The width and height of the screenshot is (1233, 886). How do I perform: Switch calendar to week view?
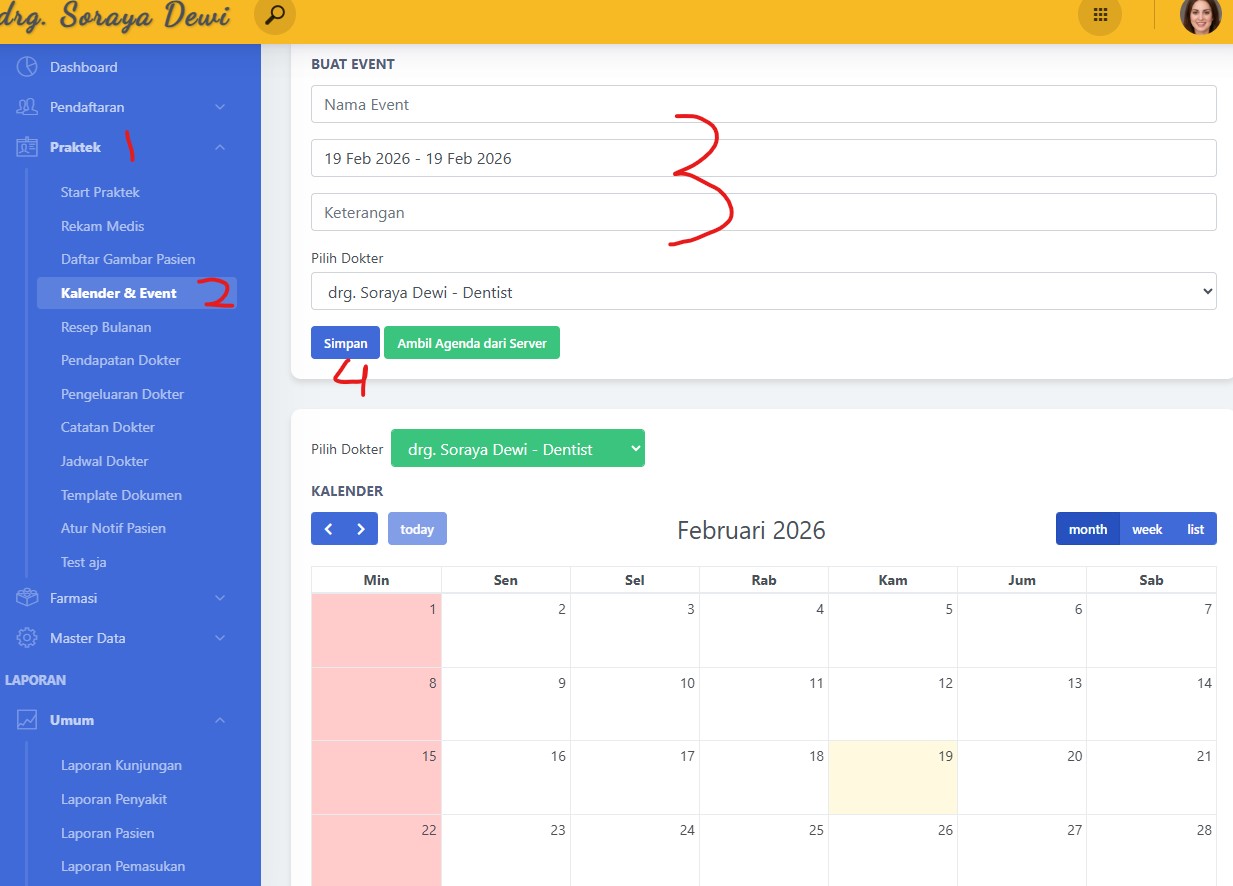1146,529
